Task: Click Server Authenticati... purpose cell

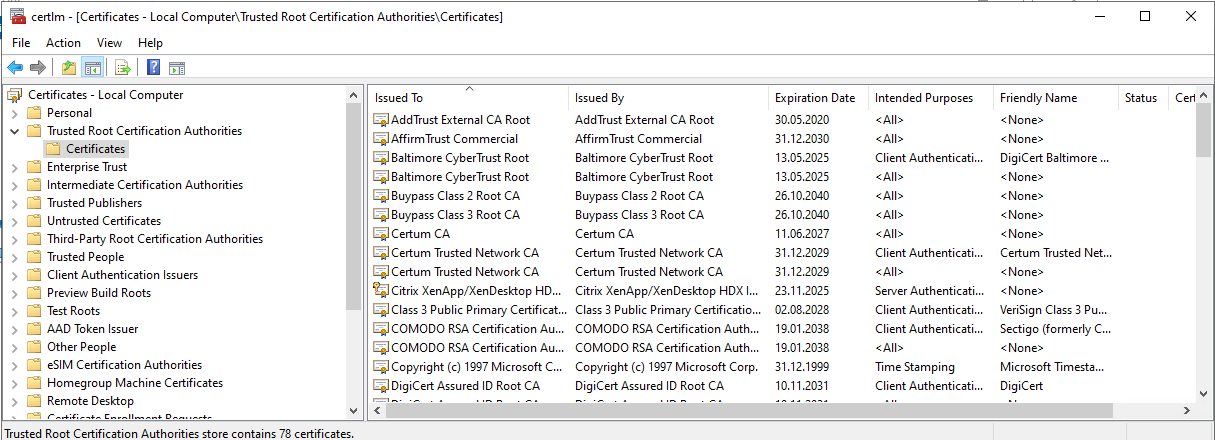Action: pos(930,291)
